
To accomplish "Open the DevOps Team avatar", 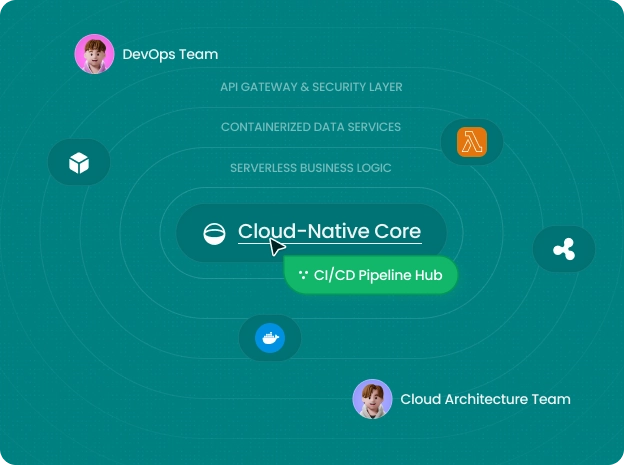I will click(95, 54).
